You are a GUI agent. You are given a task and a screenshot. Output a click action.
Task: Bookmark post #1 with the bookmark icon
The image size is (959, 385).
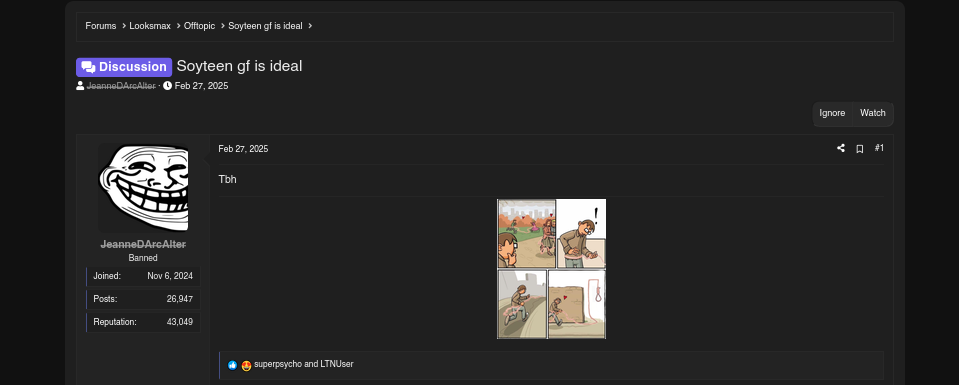(859, 149)
